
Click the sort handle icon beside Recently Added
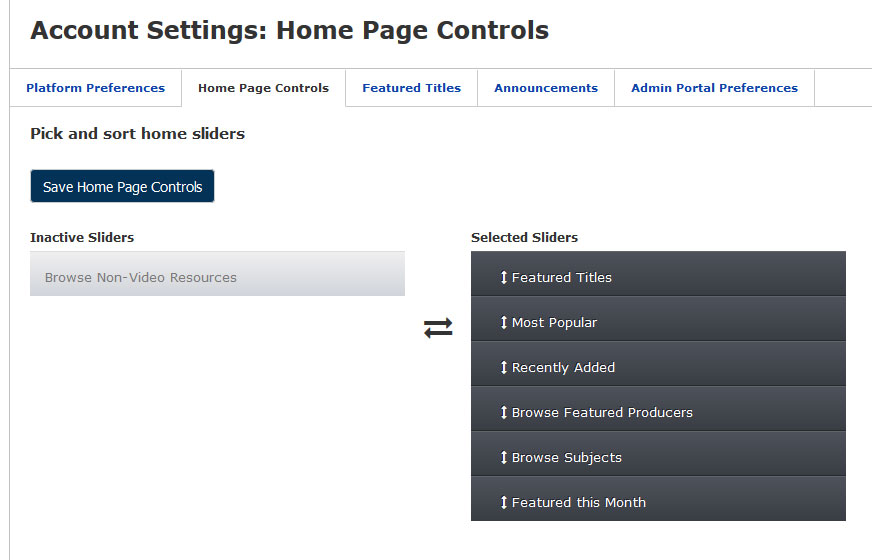[x=503, y=367]
